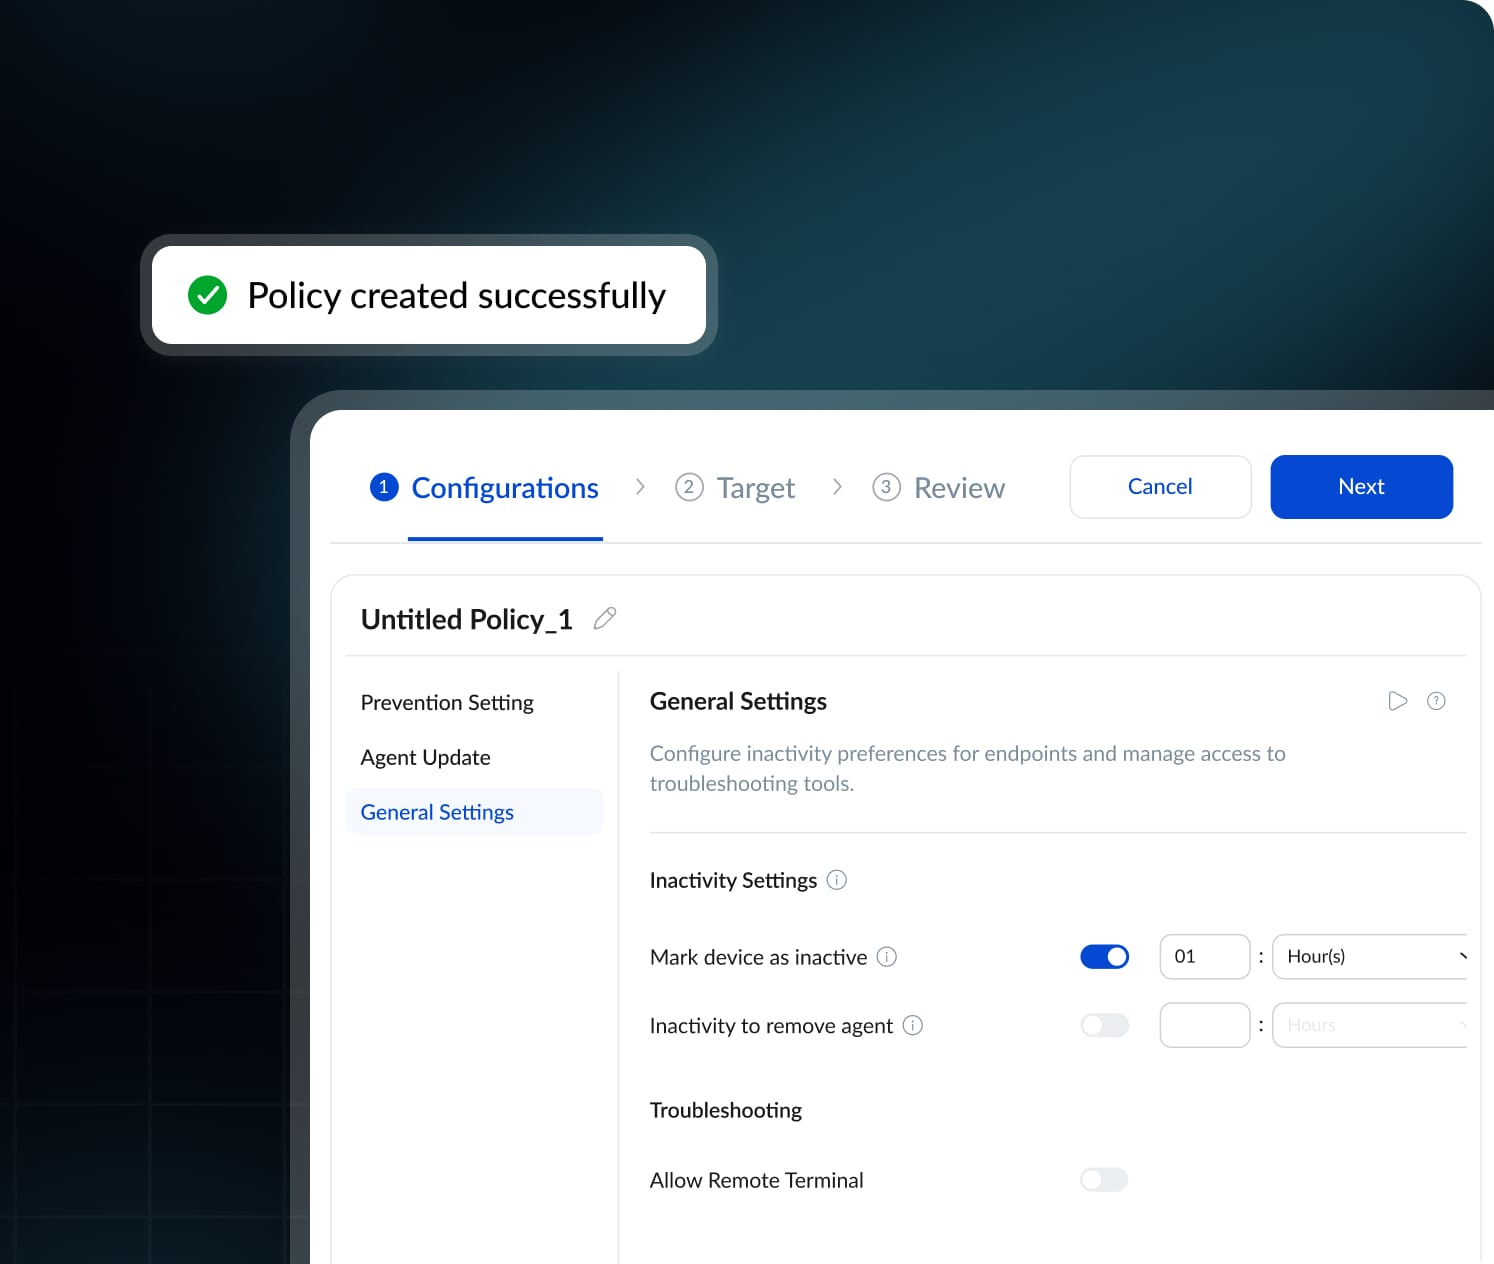The height and width of the screenshot is (1264, 1494).
Task: Select the Configurations step
Action: 504,487
